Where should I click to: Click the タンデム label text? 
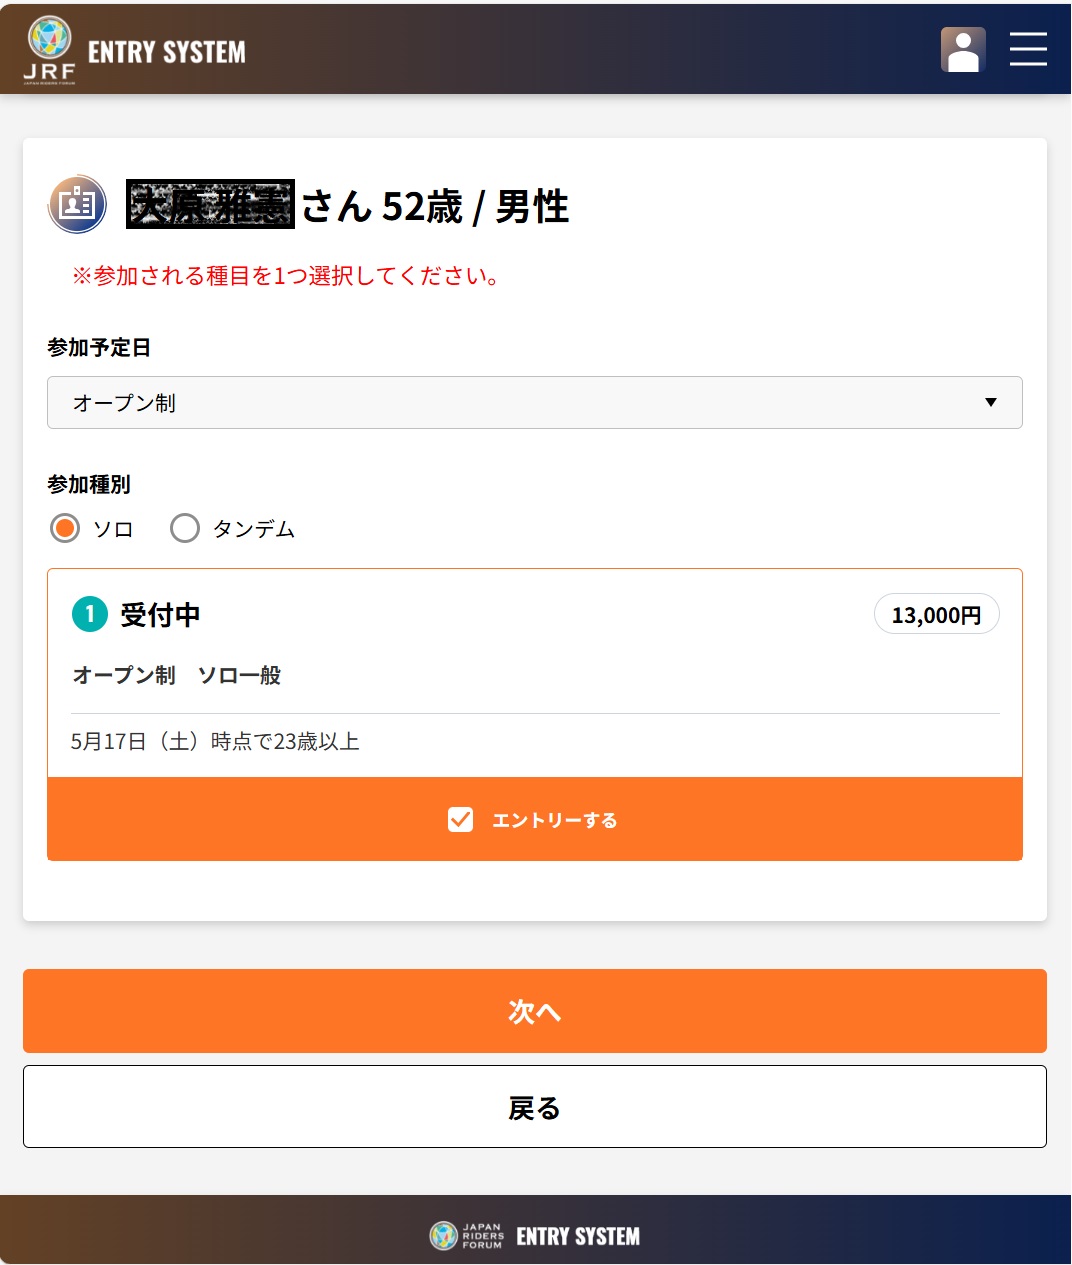click(254, 529)
